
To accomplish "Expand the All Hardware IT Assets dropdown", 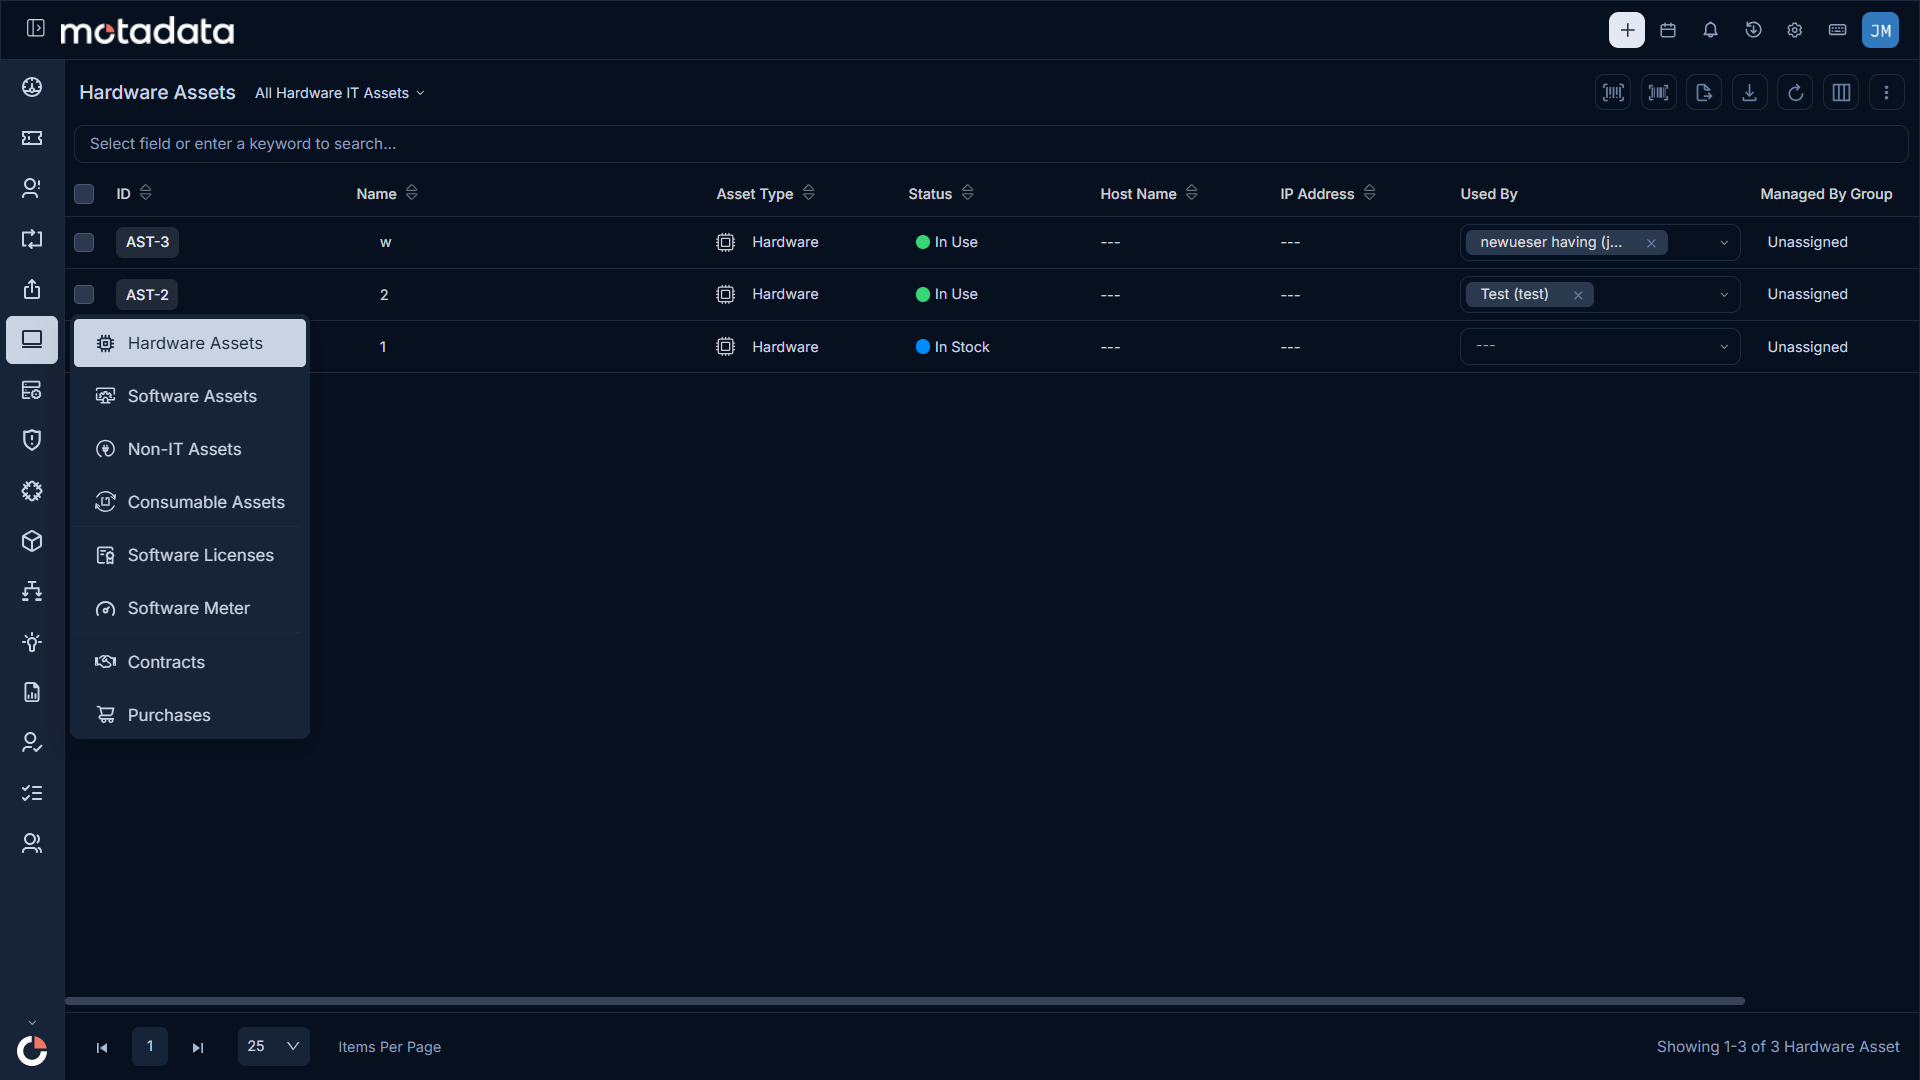I will [340, 93].
